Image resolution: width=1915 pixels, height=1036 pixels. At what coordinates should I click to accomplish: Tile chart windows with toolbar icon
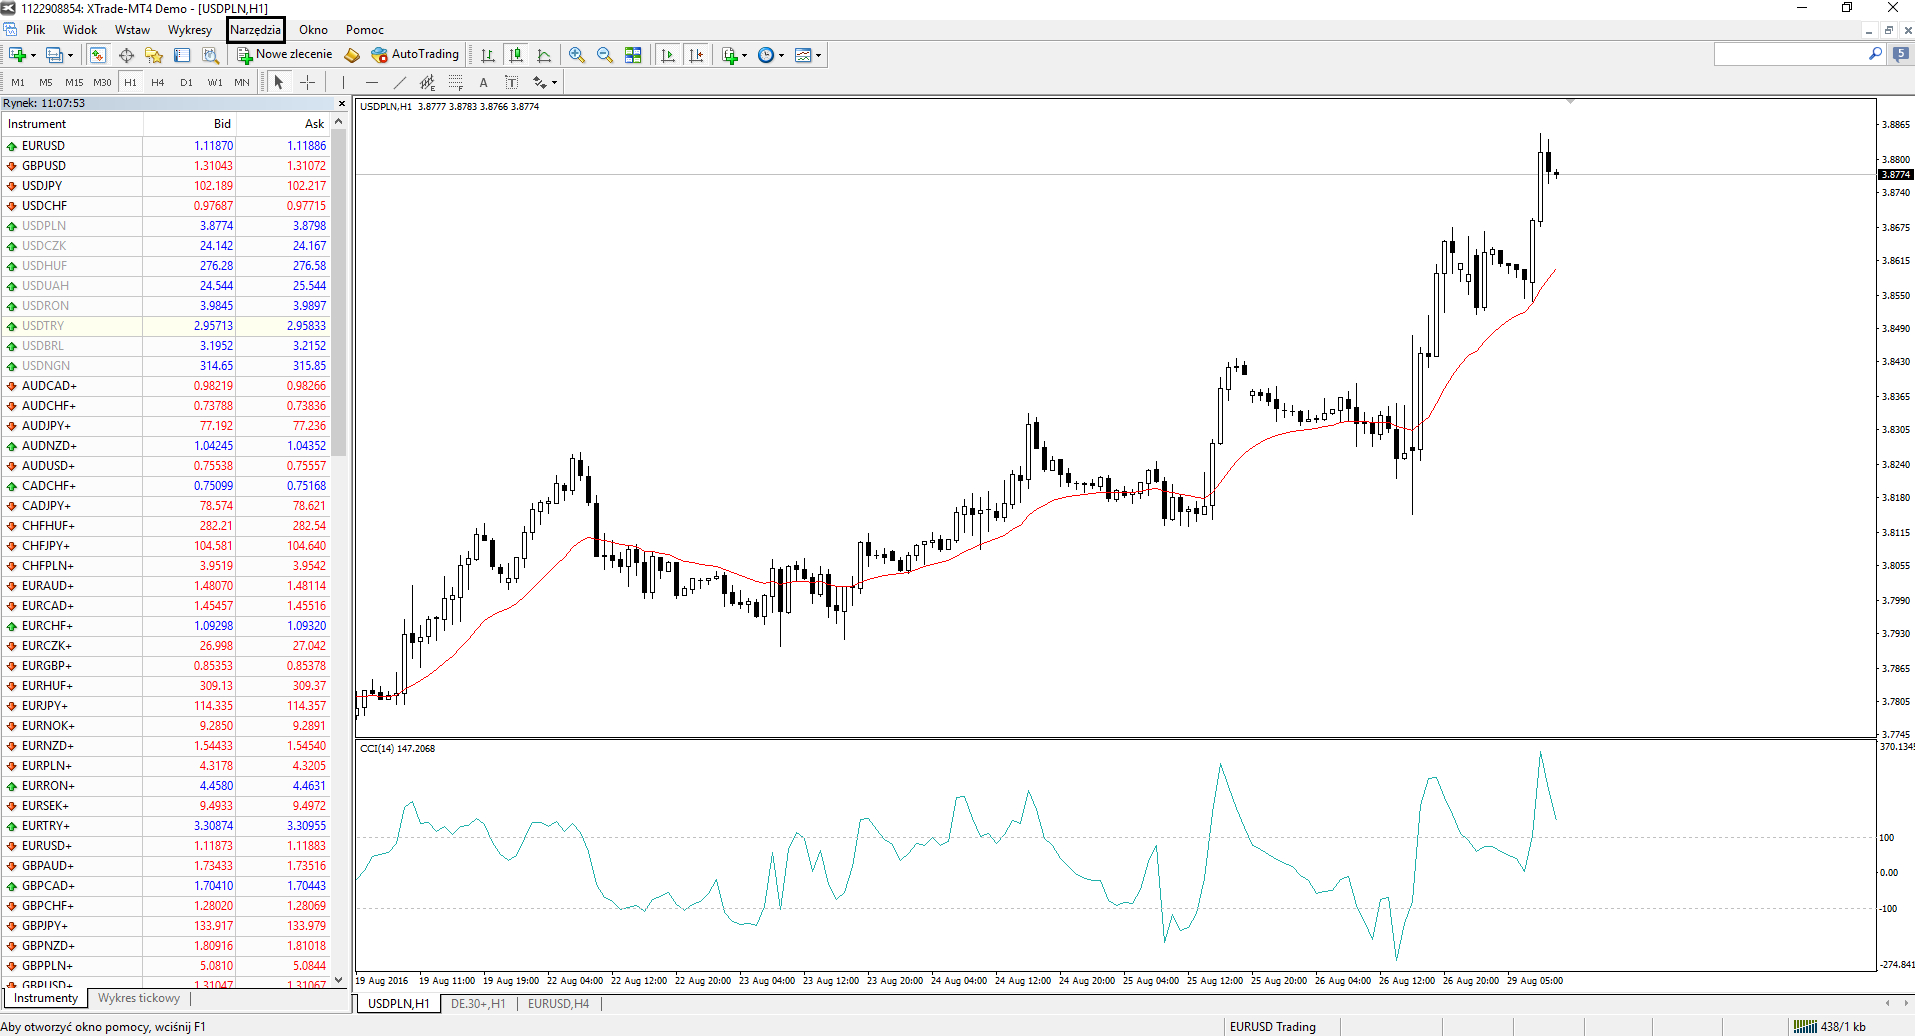tap(633, 55)
